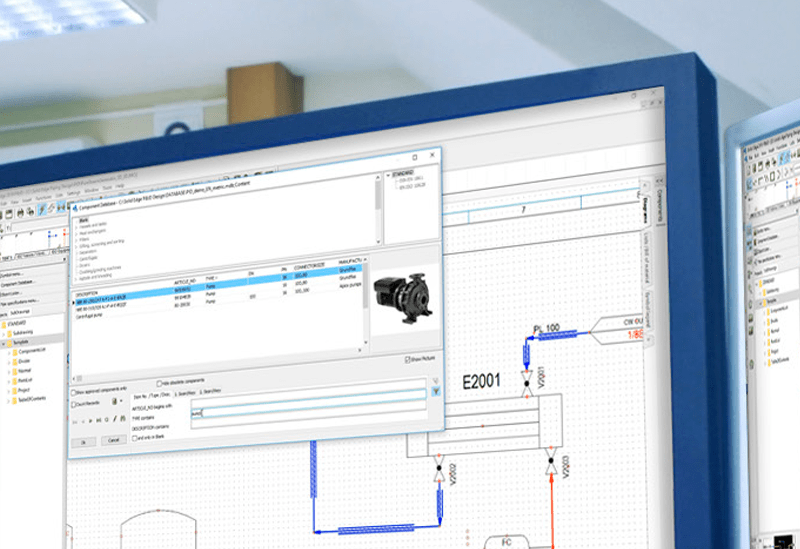800x549 pixels.
Task: Switch to '2. Searchkey' tab in dialog
Action: (x=210, y=391)
